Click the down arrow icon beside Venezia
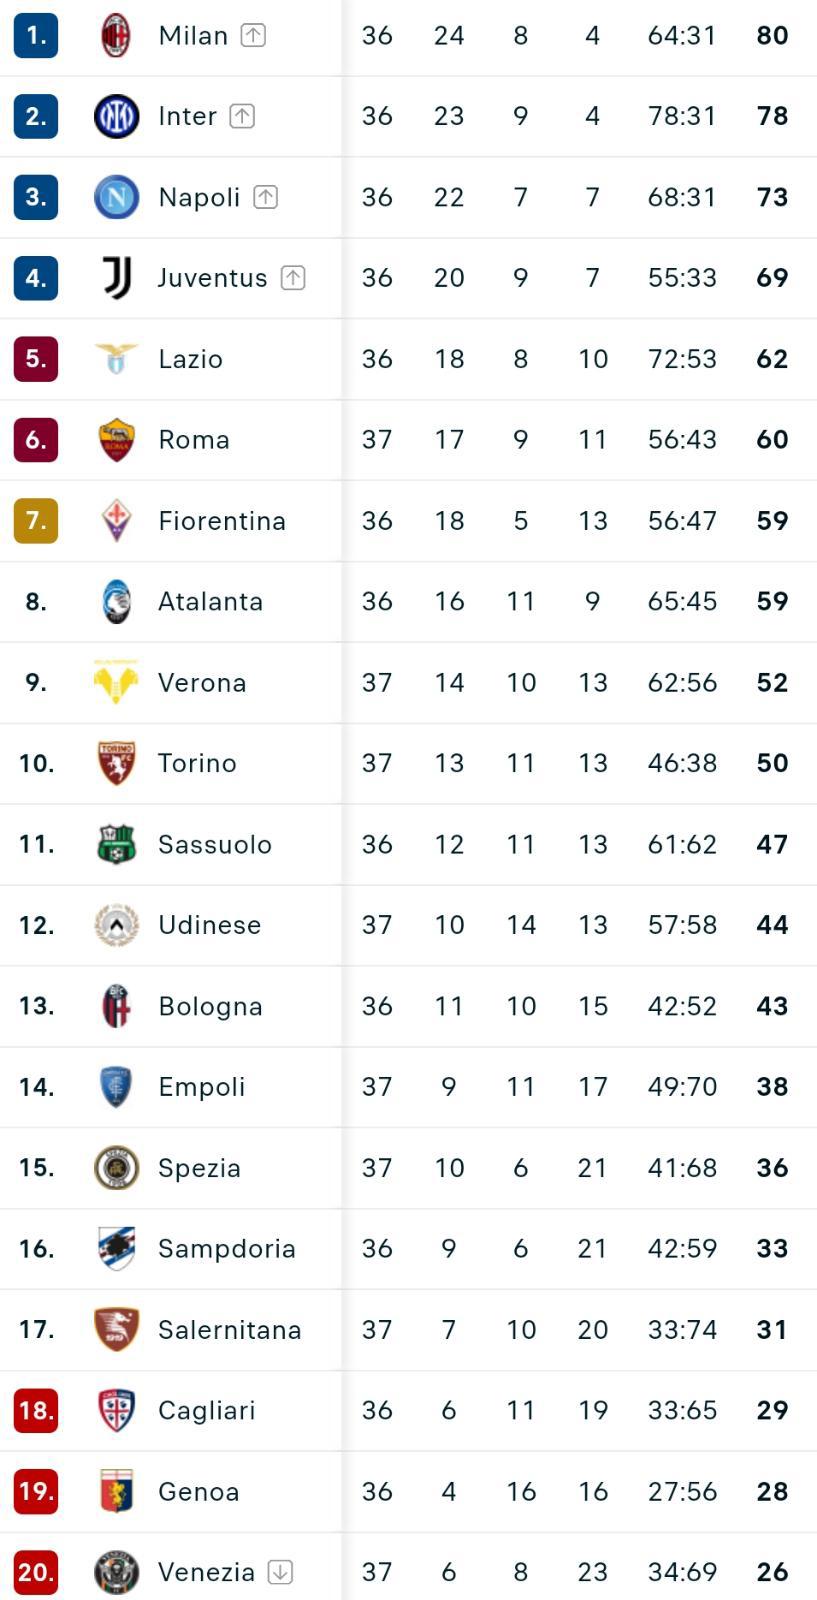Image resolution: width=817 pixels, height=1600 pixels. coord(280,1572)
